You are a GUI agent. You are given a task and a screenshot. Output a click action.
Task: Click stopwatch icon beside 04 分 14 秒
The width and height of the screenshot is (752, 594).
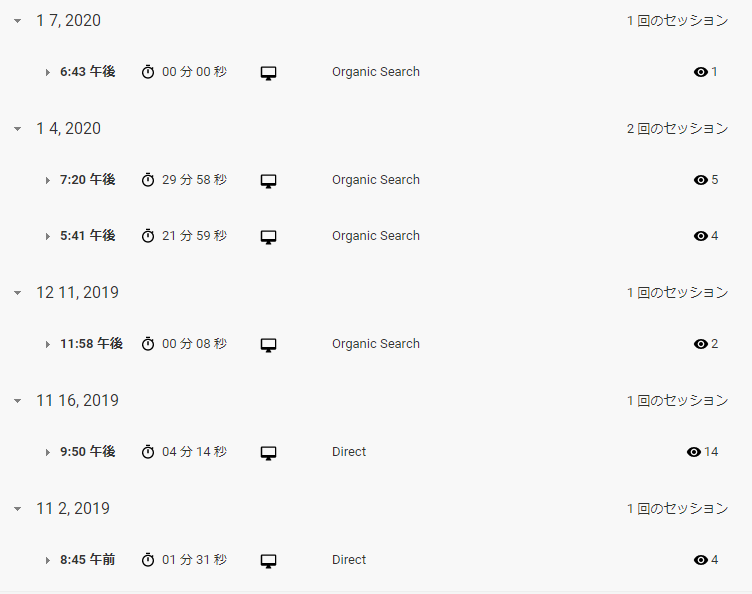(x=148, y=452)
